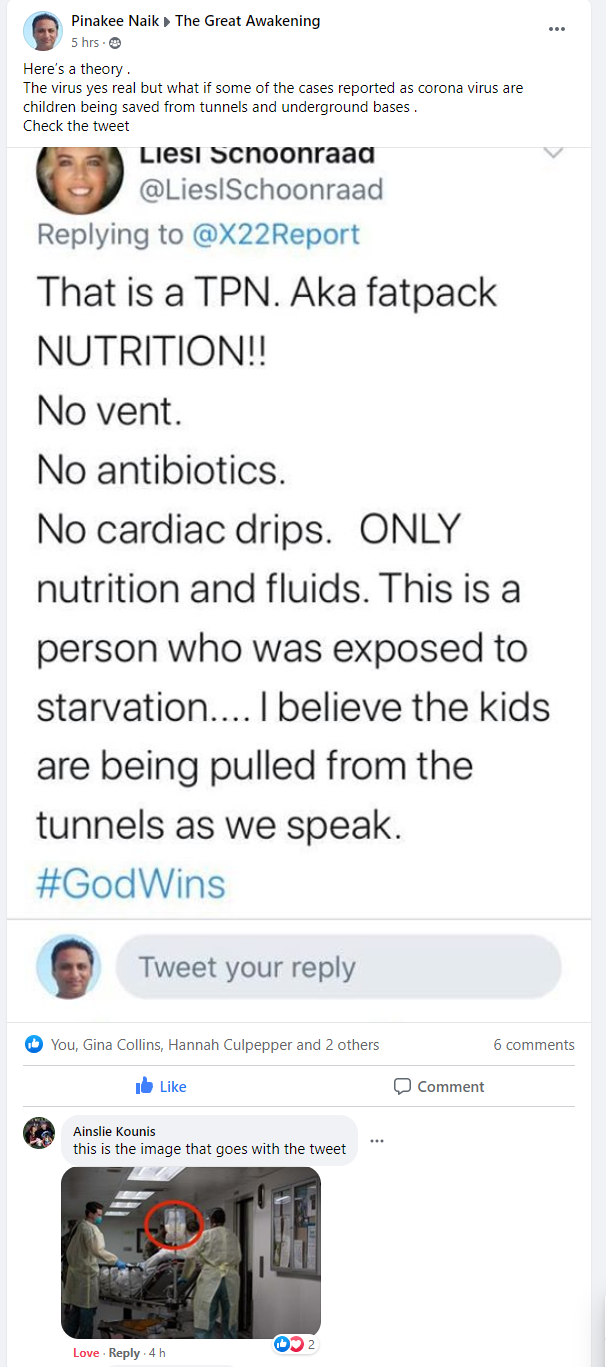Expand the chevron on the tweet screenshot
606x1367 pixels.
pyautogui.click(x=552, y=152)
